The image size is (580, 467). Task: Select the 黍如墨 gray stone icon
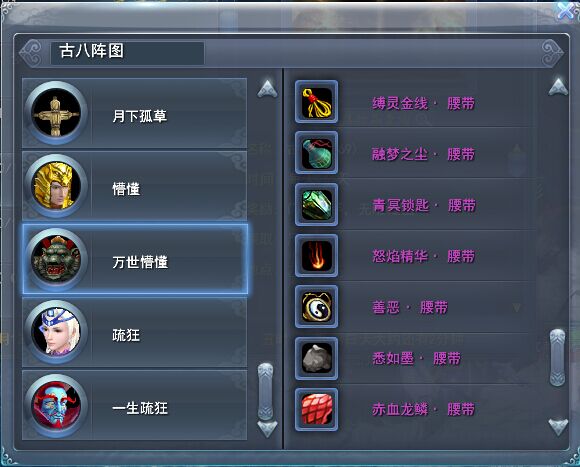316,358
